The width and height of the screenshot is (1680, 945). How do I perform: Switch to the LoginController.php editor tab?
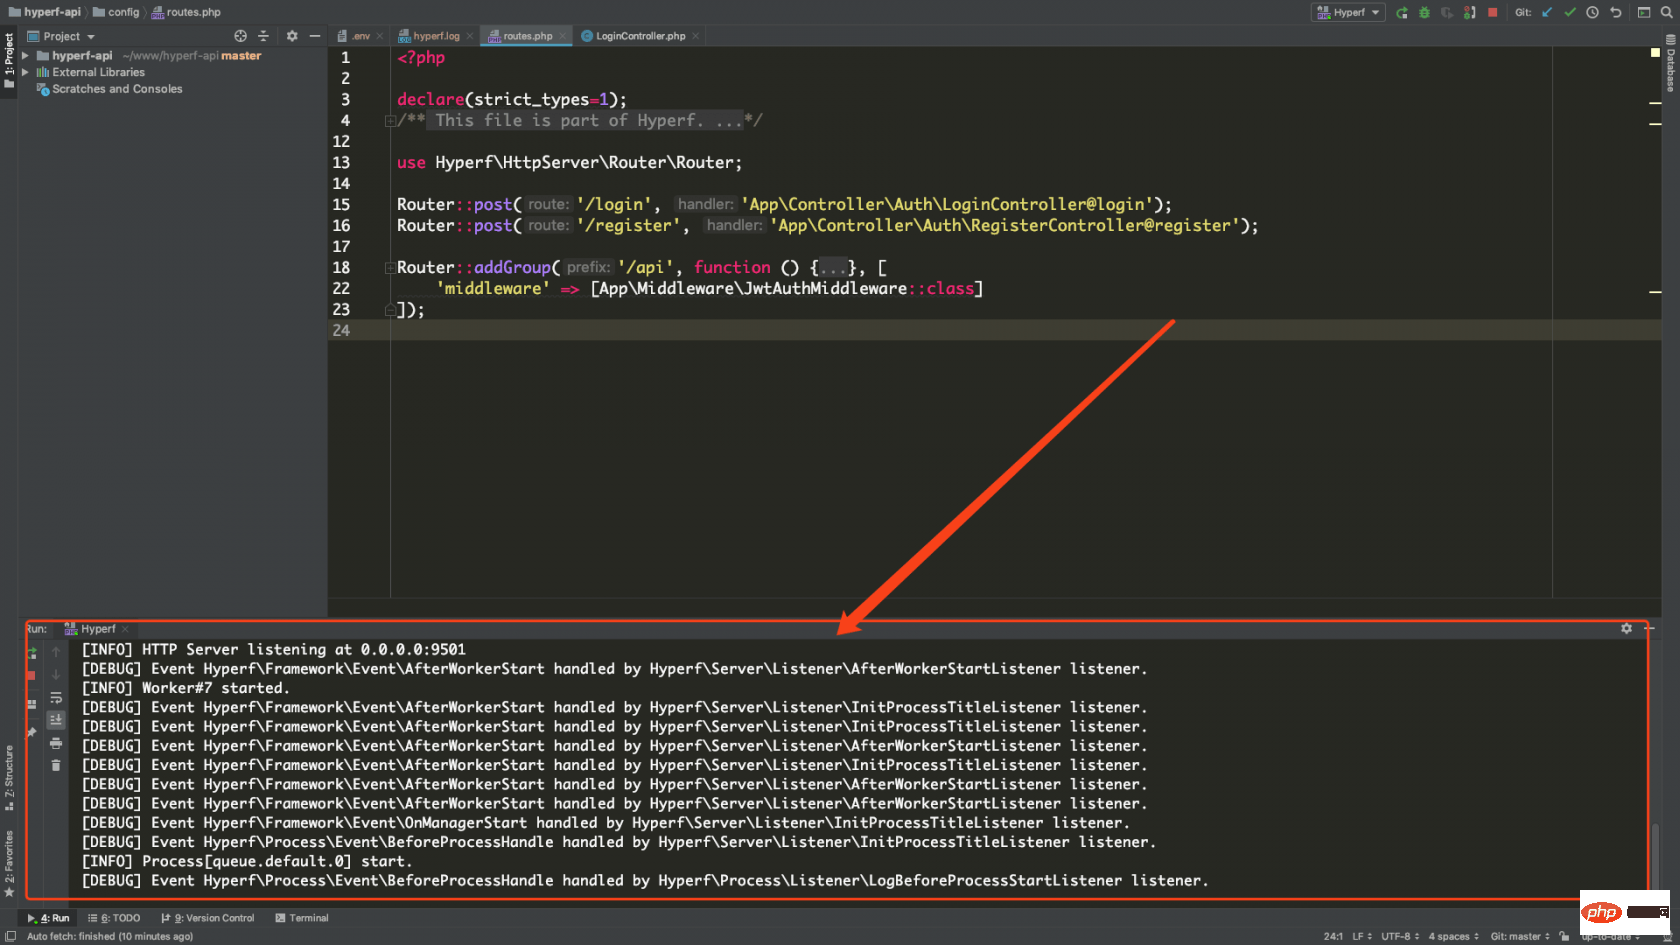(x=640, y=36)
